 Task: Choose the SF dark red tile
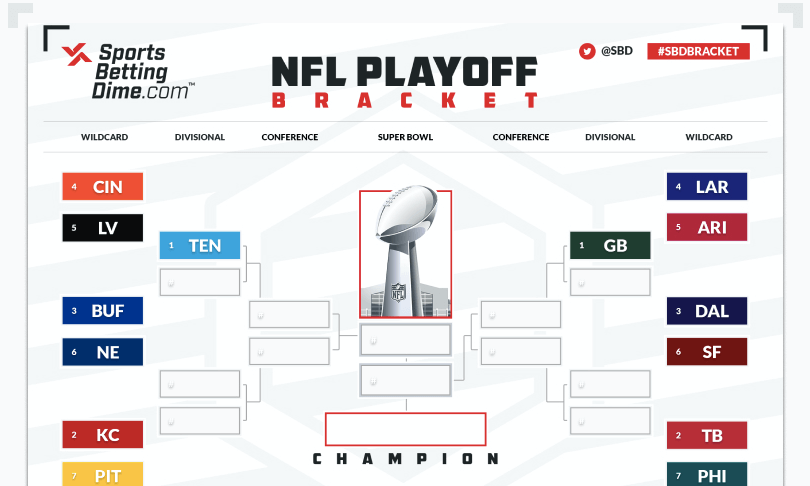coord(707,352)
